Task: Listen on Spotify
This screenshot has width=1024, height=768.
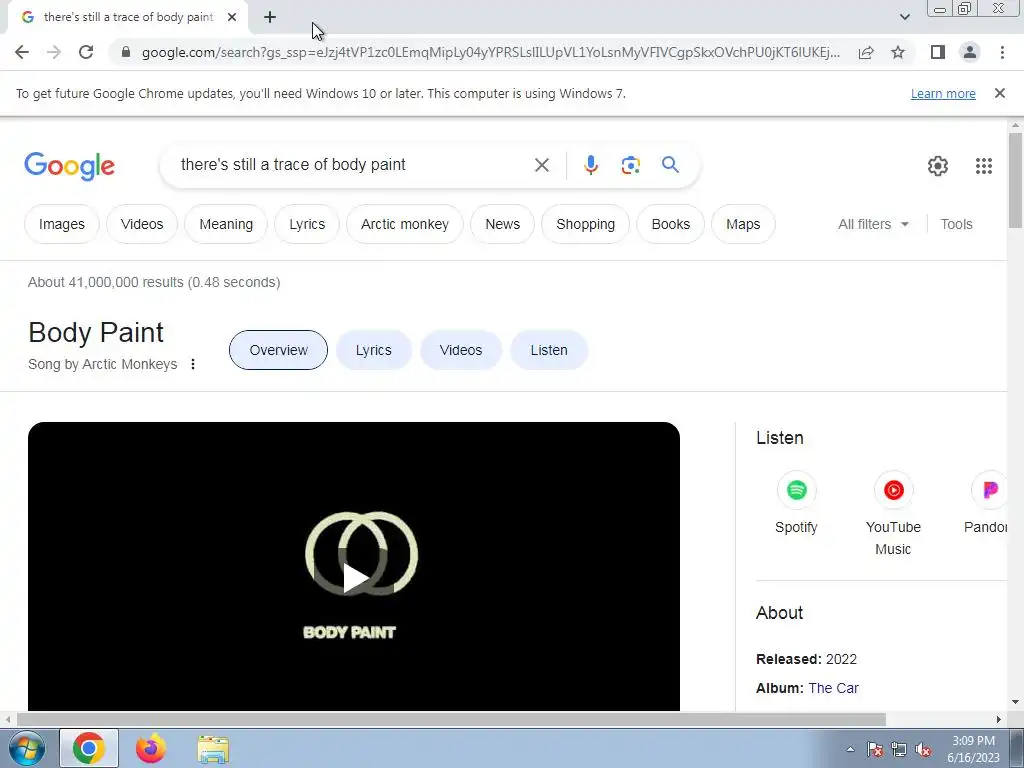Action: pyautogui.click(x=796, y=502)
